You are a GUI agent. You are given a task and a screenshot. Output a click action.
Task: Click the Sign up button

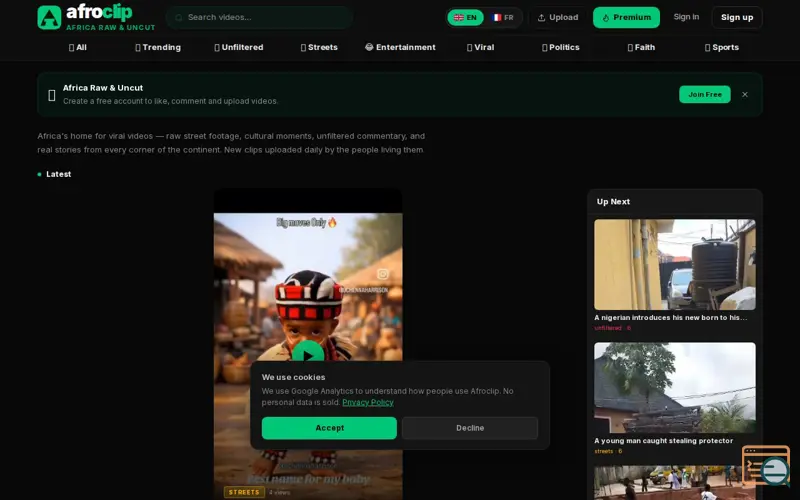(737, 17)
